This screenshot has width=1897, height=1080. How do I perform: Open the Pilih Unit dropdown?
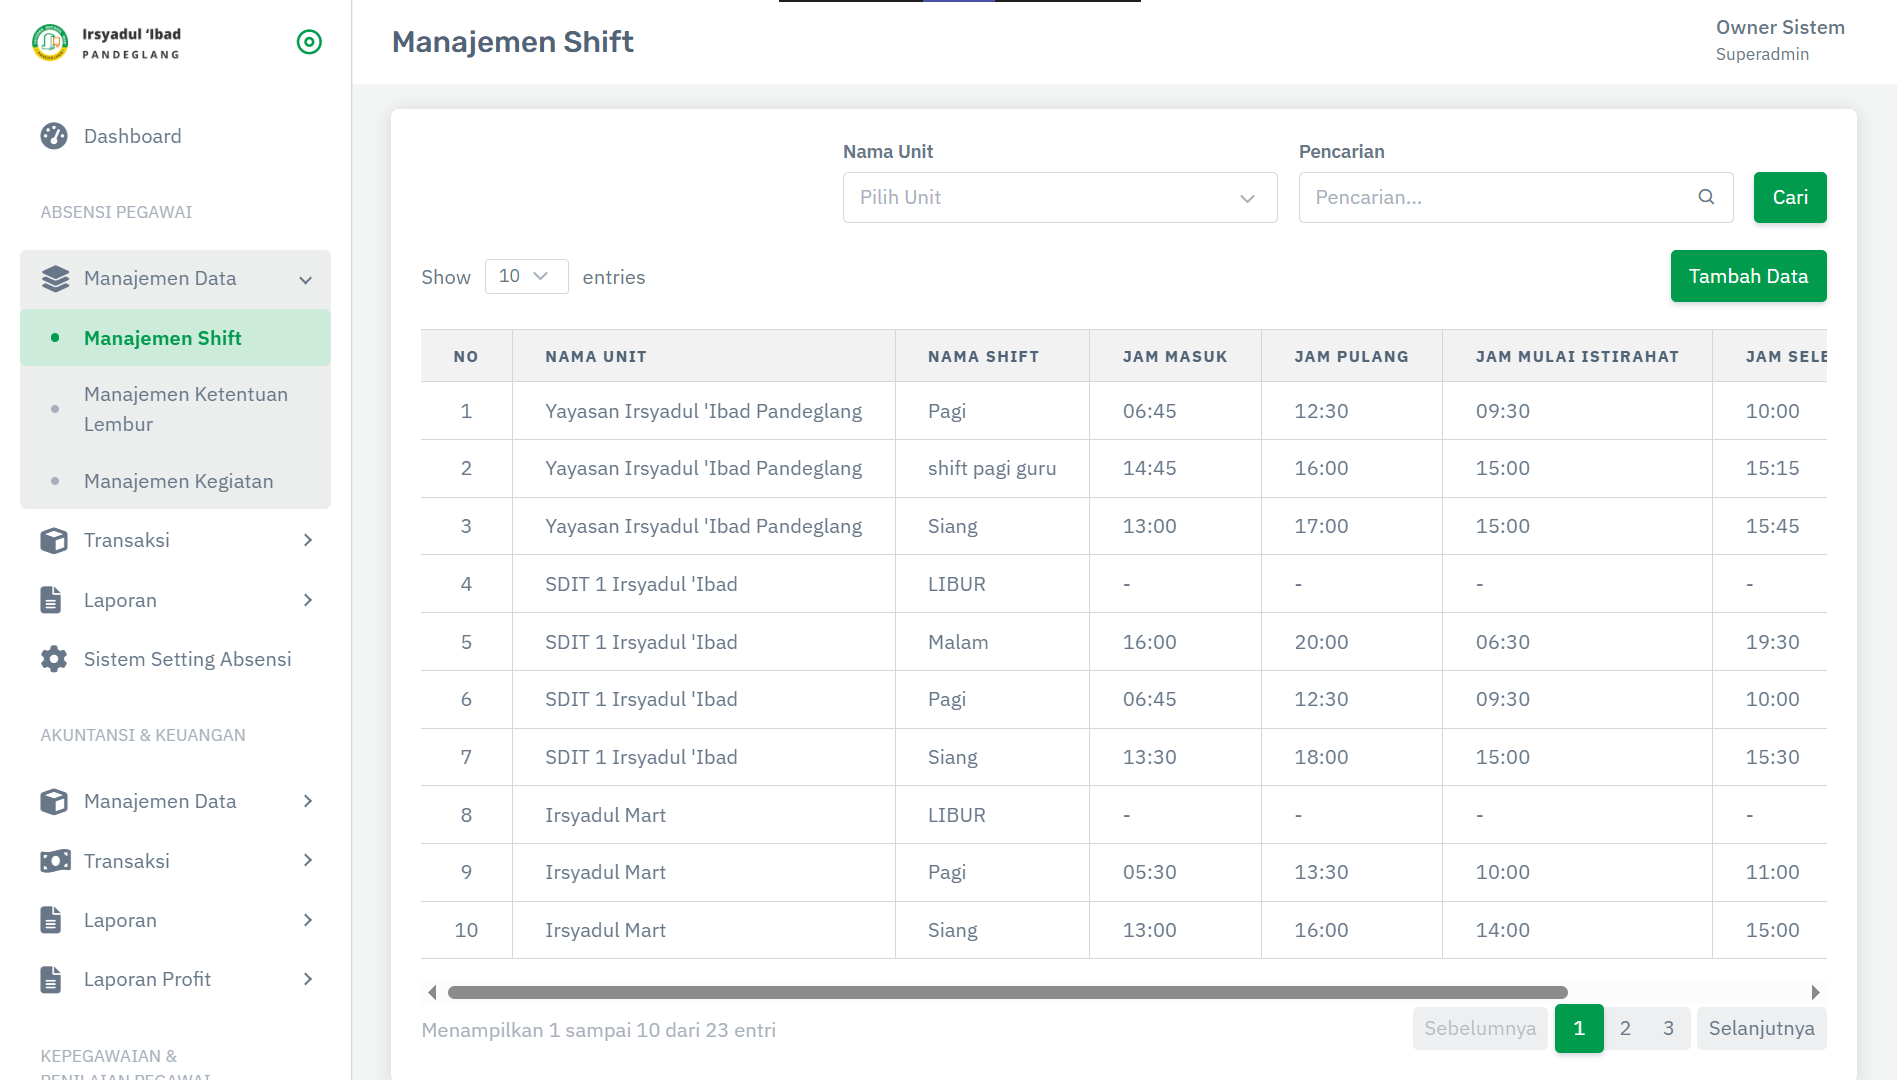point(1060,197)
